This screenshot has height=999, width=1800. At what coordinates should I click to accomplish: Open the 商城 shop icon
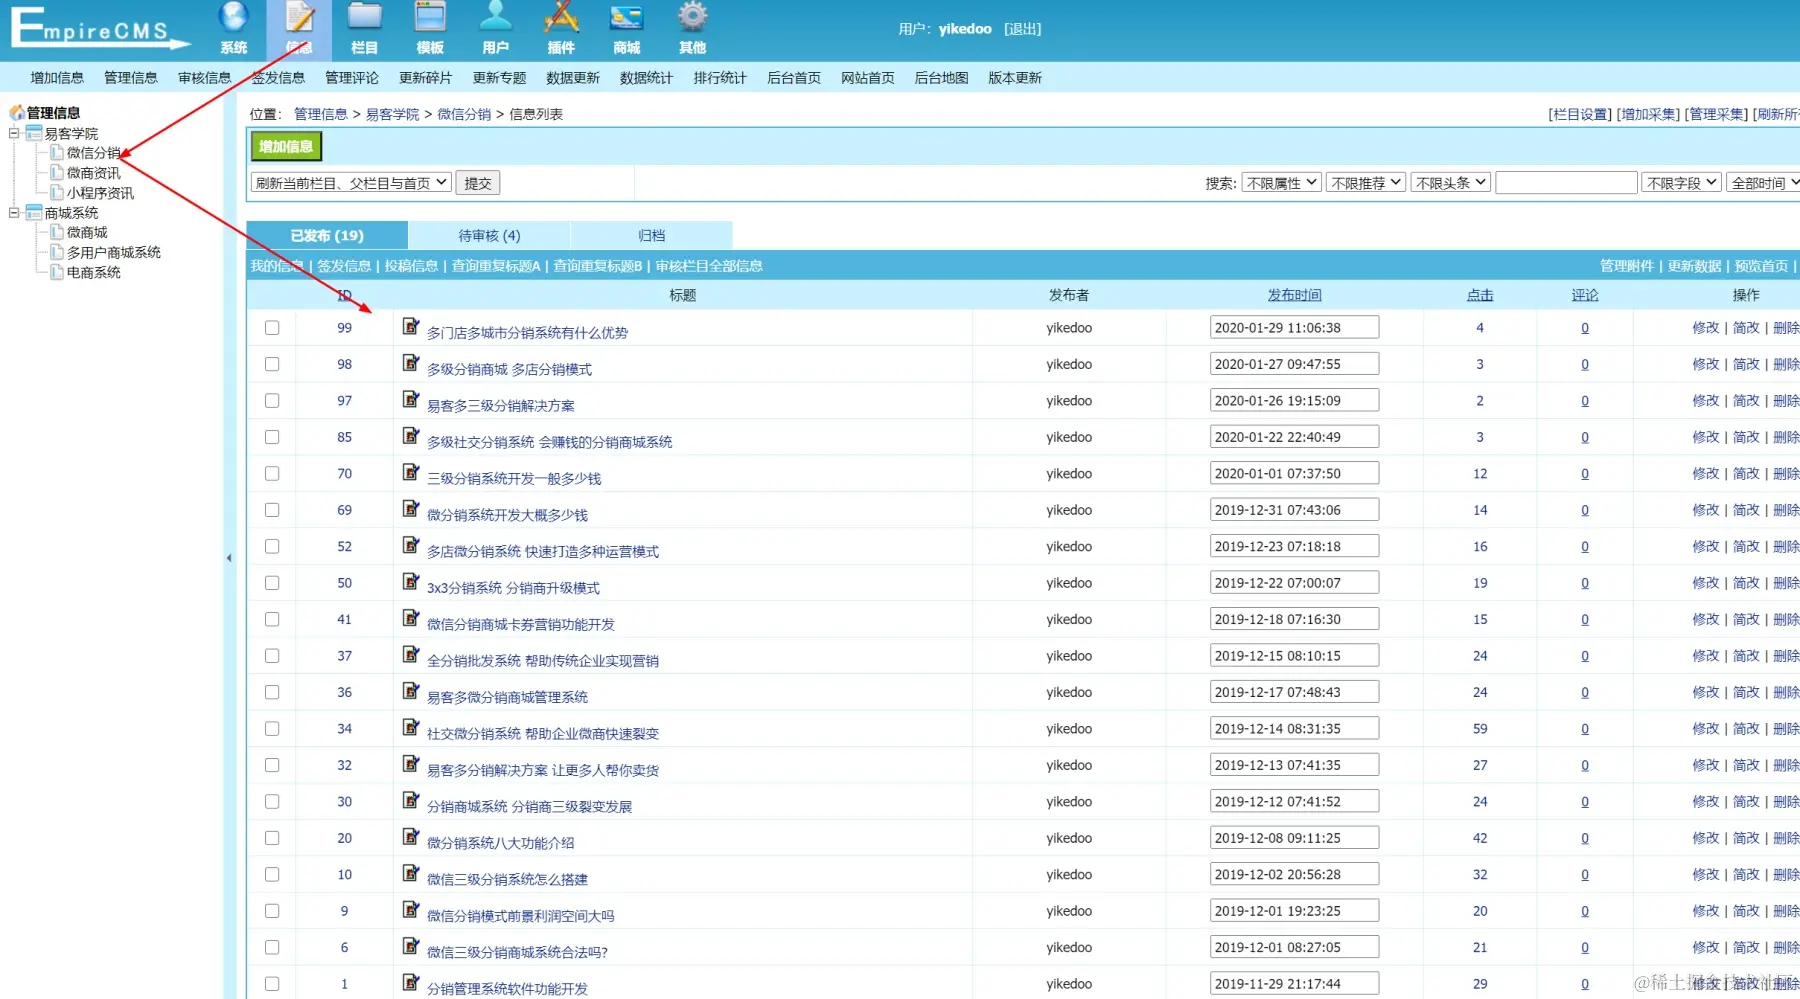point(626,18)
